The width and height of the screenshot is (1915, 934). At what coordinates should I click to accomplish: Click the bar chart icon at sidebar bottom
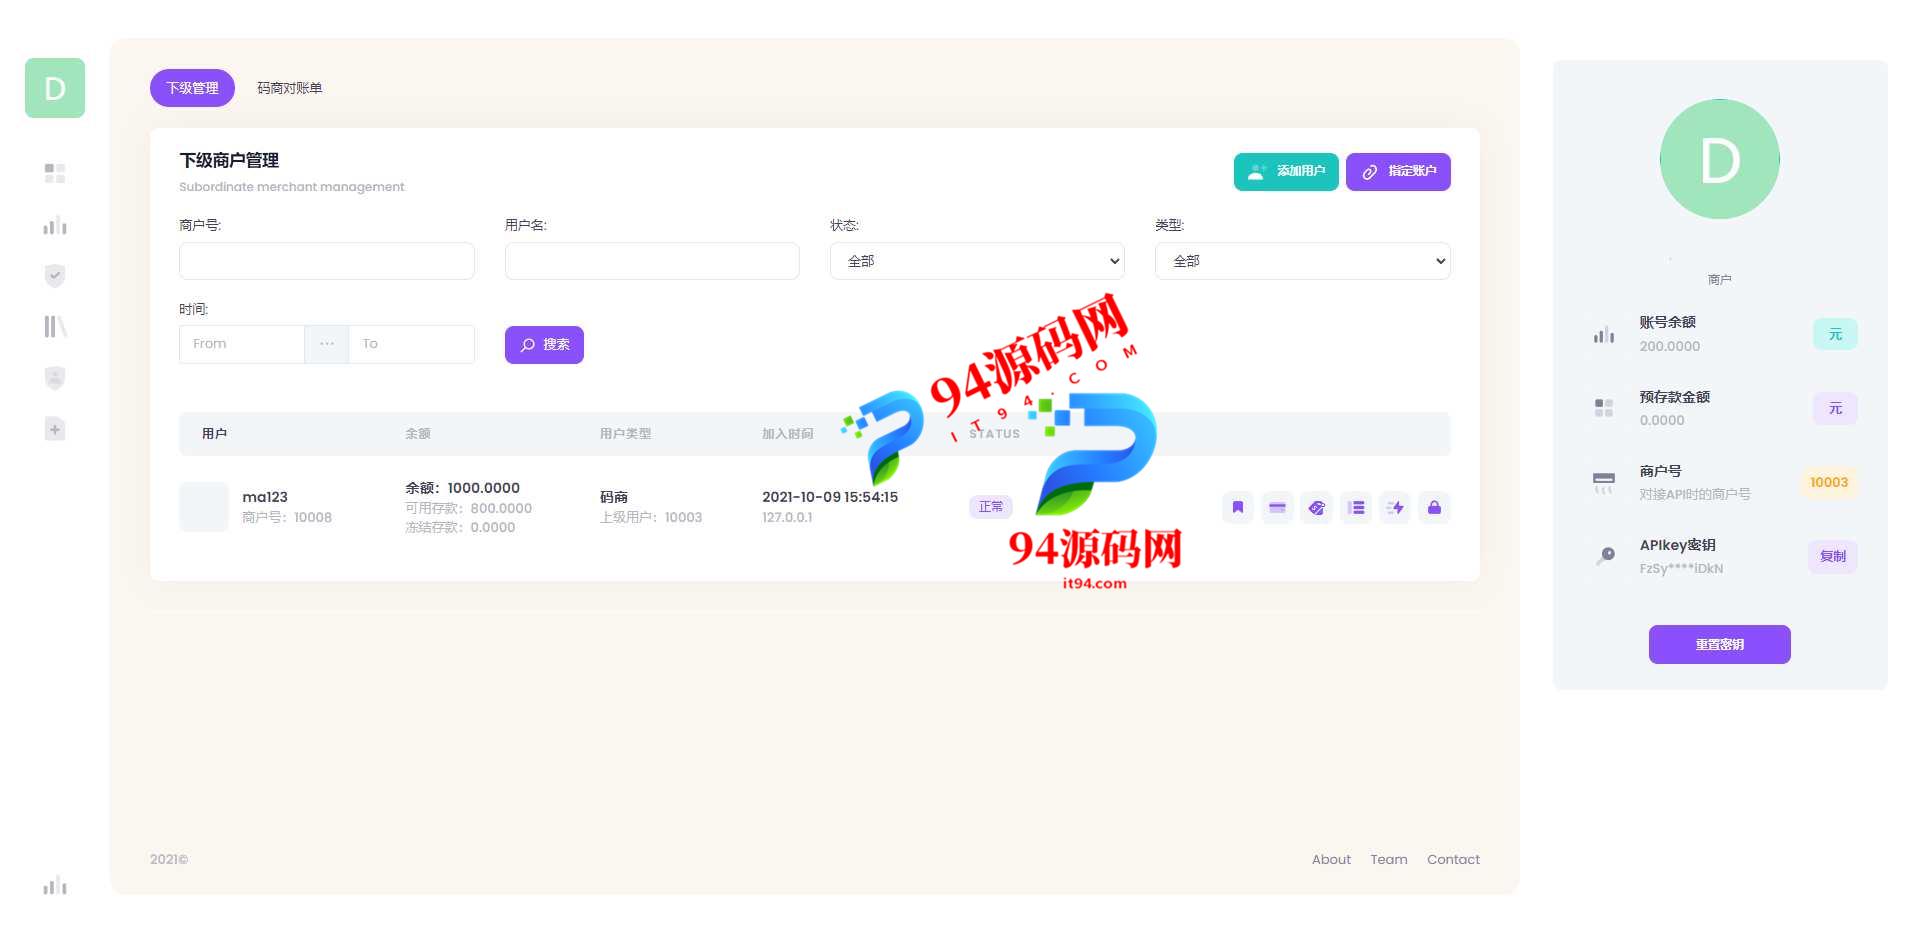(55, 885)
